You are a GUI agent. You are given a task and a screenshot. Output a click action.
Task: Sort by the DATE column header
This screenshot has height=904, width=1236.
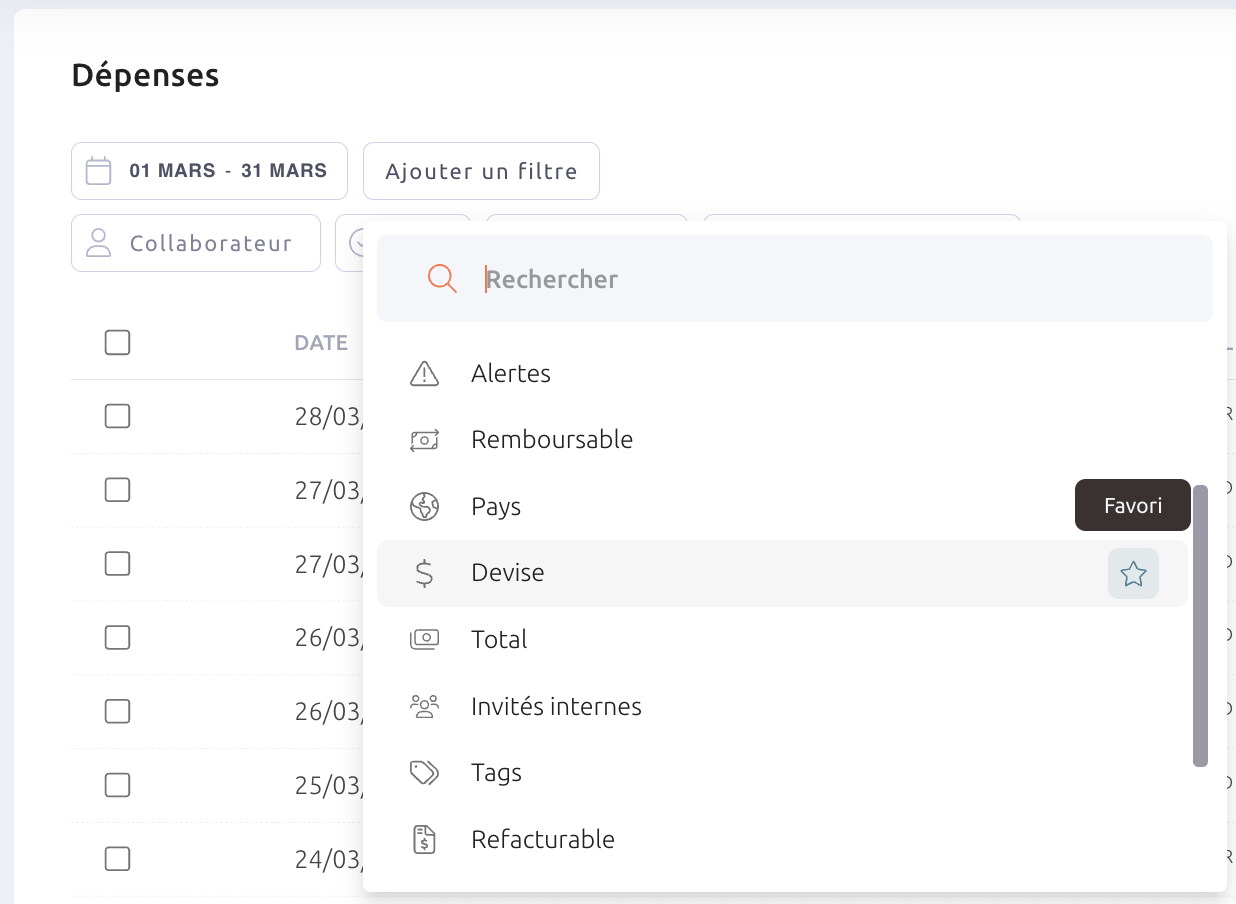321,343
